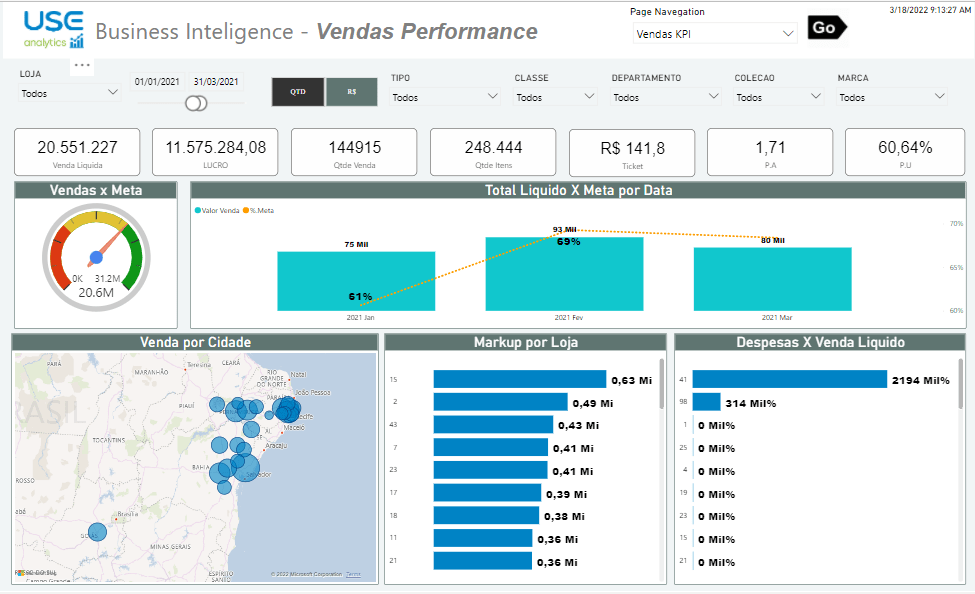The height and width of the screenshot is (594, 975).
Task: Click the Microsoft Bing logo on map
Action: [x=36, y=573]
